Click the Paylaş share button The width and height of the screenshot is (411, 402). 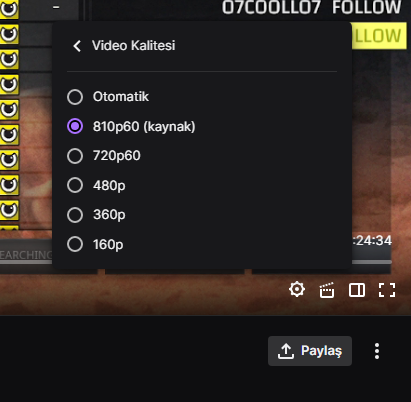[x=310, y=351]
